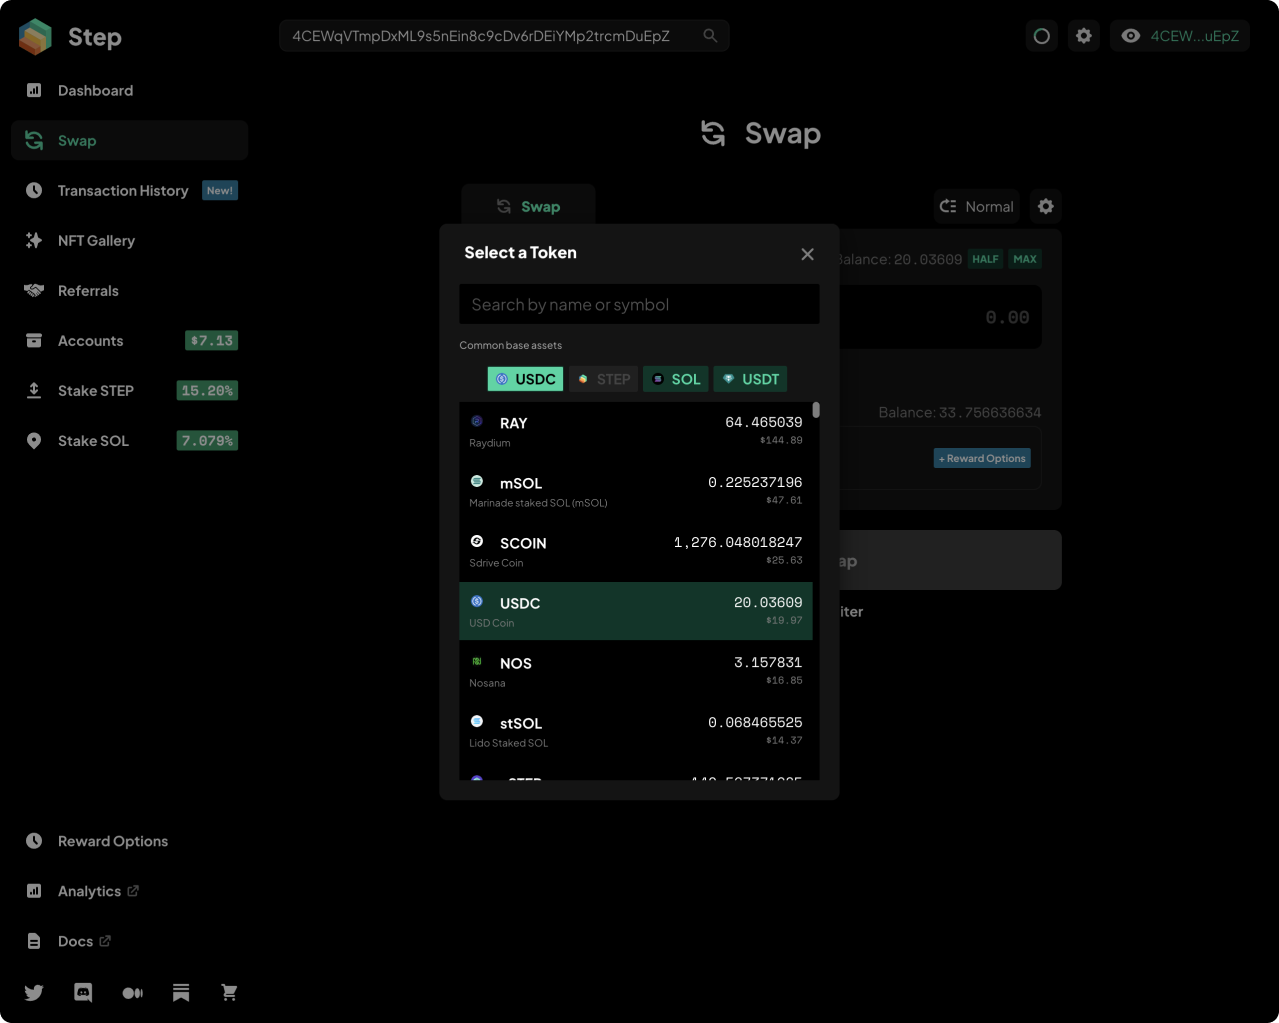The image size is (1279, 1023).
Task: Pick USDT common base asset chip
Action: point(750,379)
